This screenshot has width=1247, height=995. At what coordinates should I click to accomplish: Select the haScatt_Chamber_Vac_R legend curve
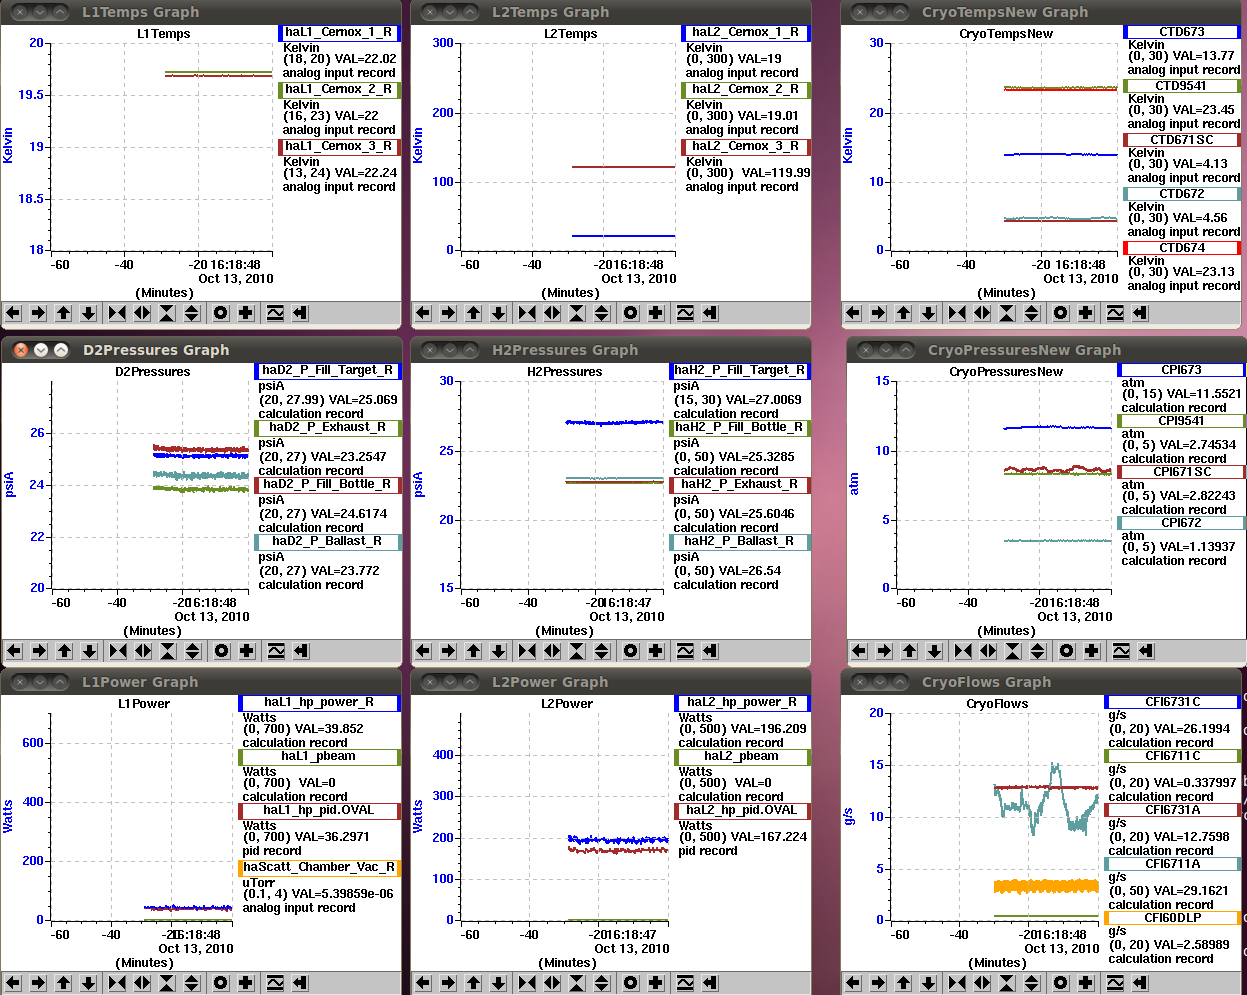coord(319,868)
